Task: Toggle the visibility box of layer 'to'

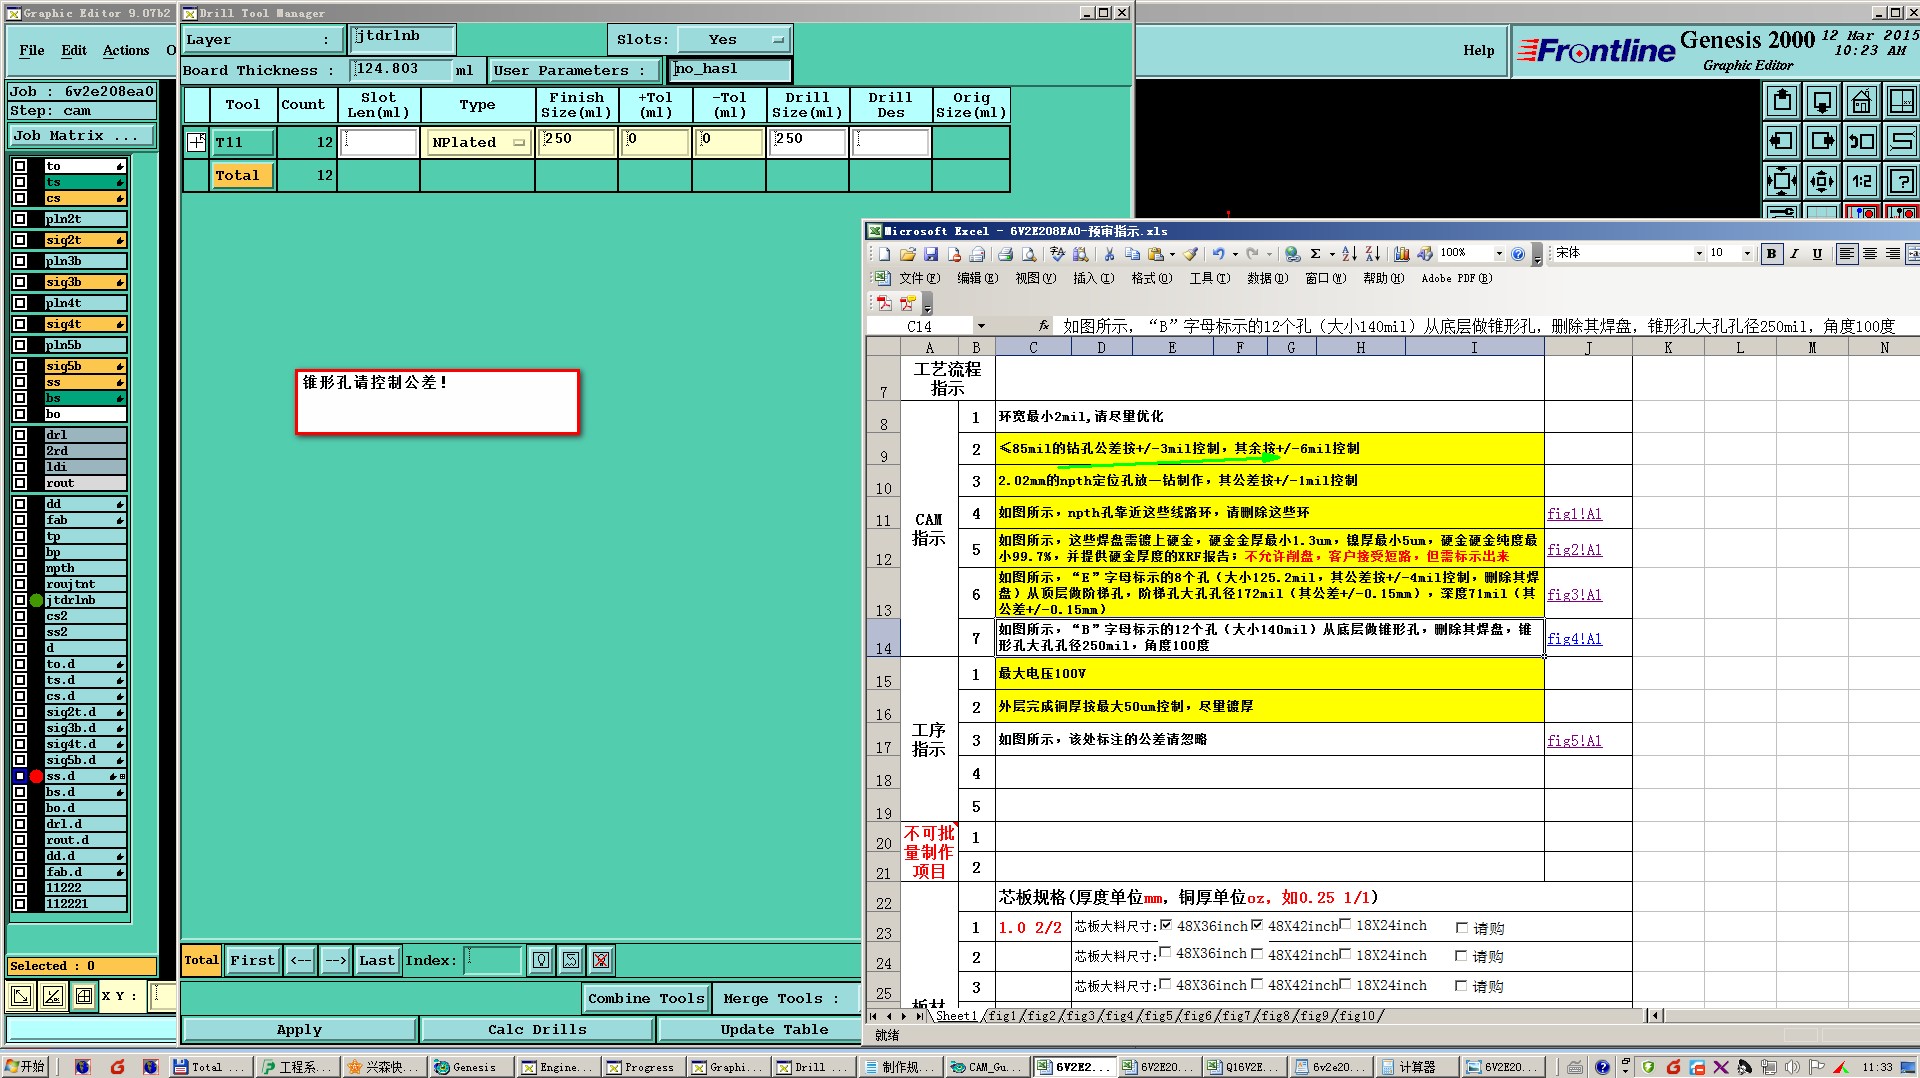Action: click(x=20, y=166)
